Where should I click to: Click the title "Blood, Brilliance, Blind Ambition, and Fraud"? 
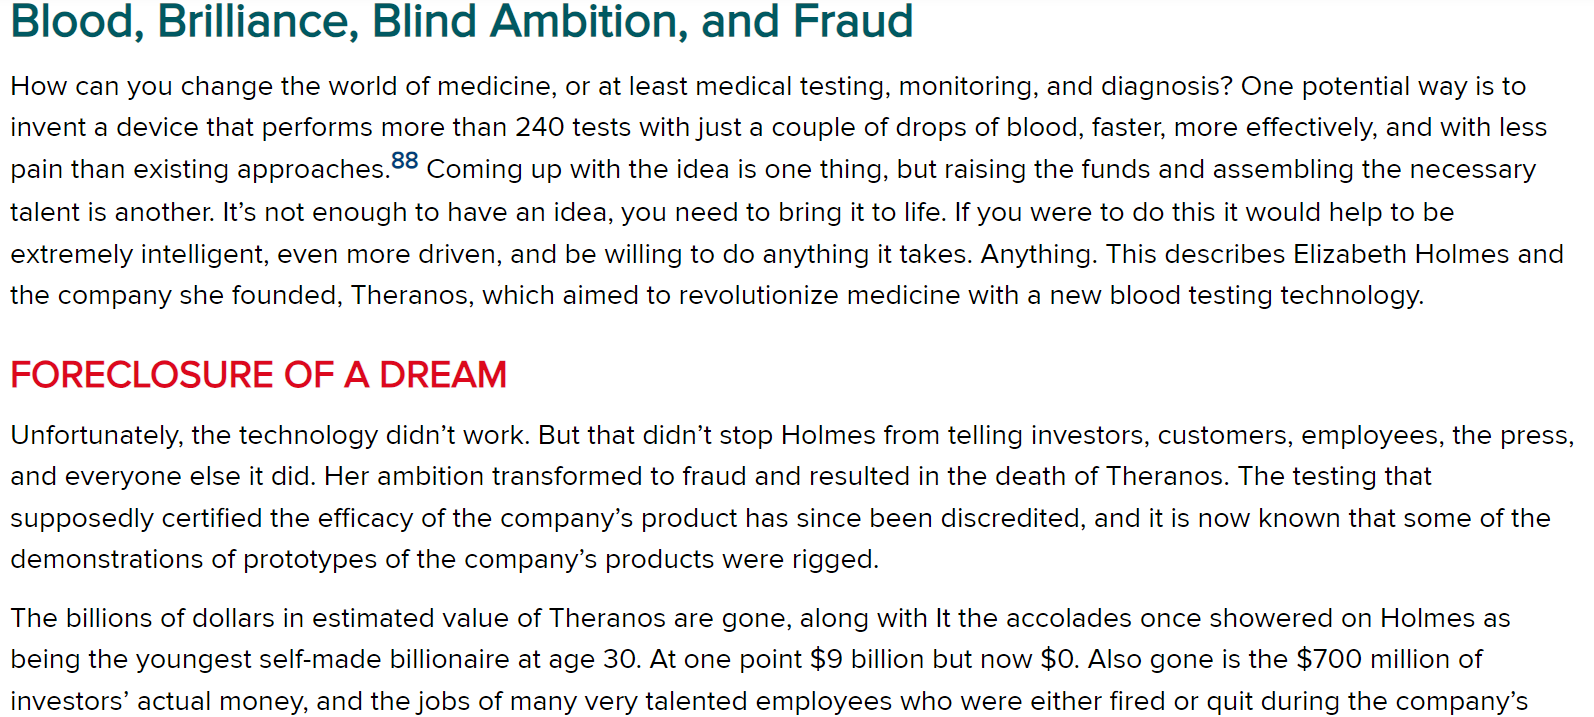[x=462, y=21]
